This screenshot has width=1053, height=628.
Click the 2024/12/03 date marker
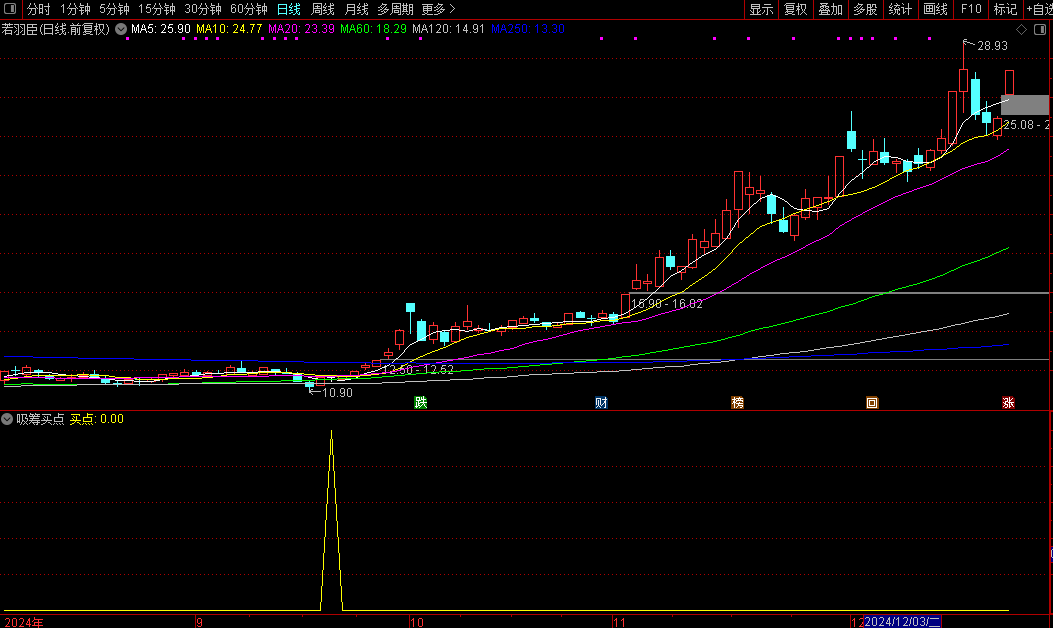click(903, 622)
